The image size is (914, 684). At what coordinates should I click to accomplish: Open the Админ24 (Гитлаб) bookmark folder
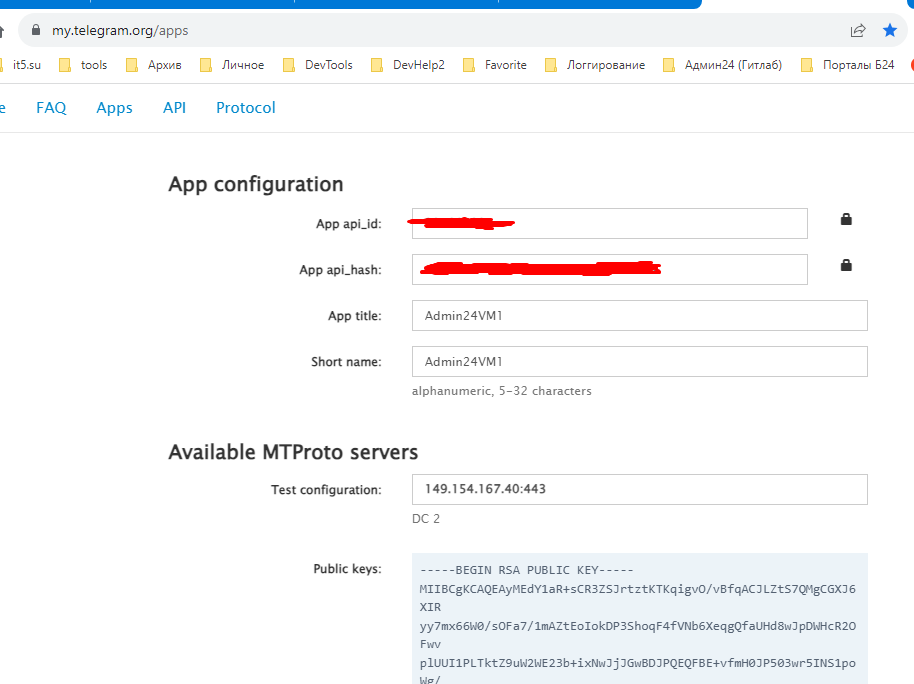(722, 65)
